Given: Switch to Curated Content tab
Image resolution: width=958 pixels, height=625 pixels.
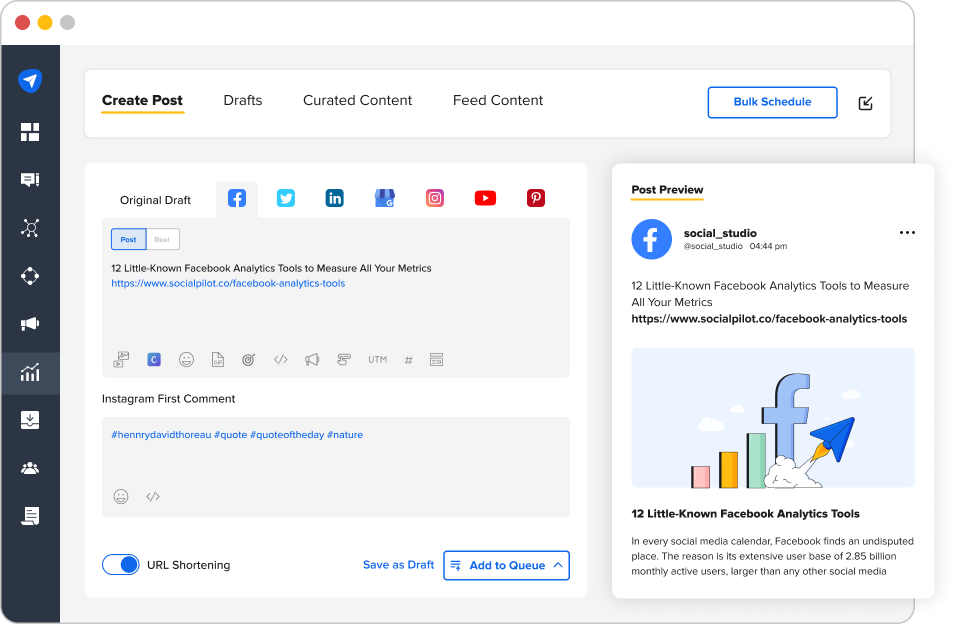Looking at the screenshot, I should click(357, 100).
